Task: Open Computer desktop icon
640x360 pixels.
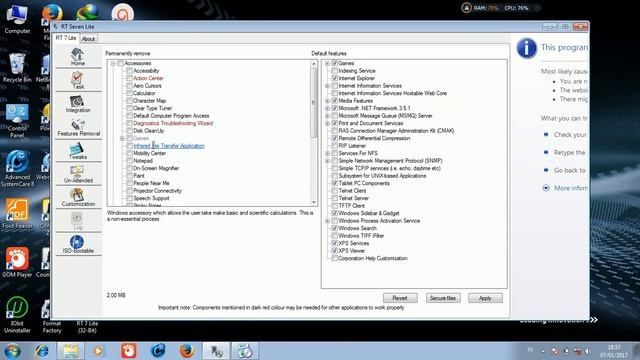Action: click(17, 19)
